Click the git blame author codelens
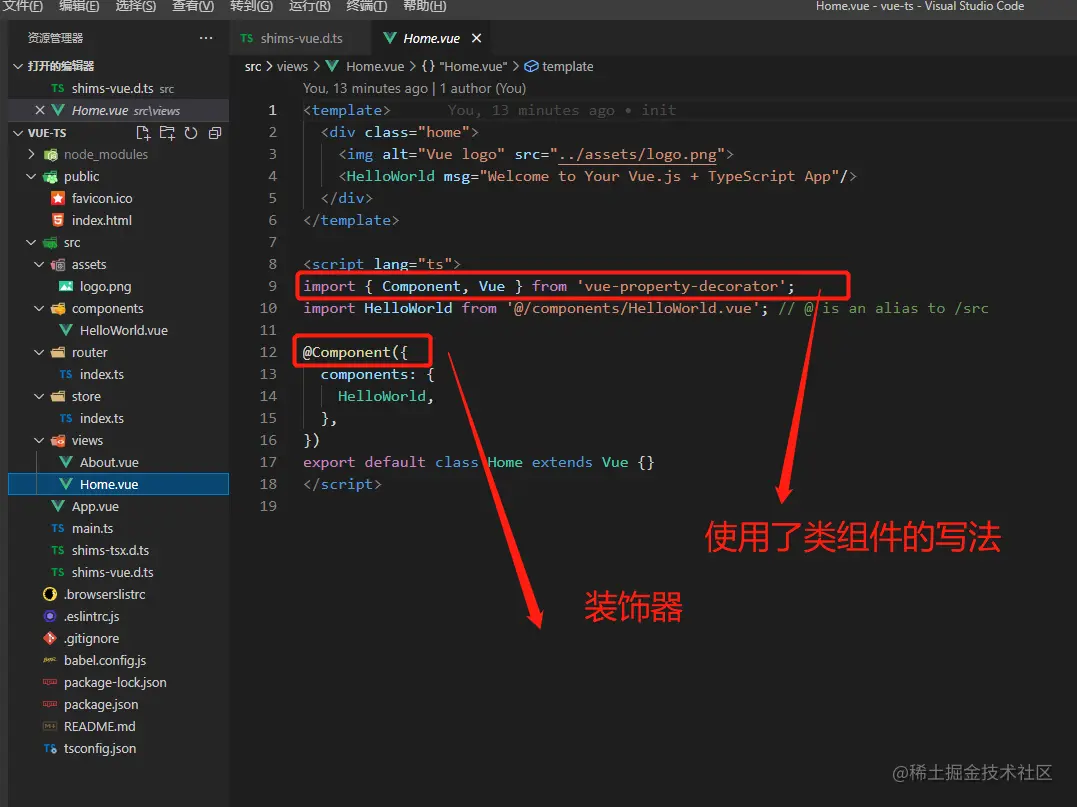The image size is (1077, 807). coord(414,89)
